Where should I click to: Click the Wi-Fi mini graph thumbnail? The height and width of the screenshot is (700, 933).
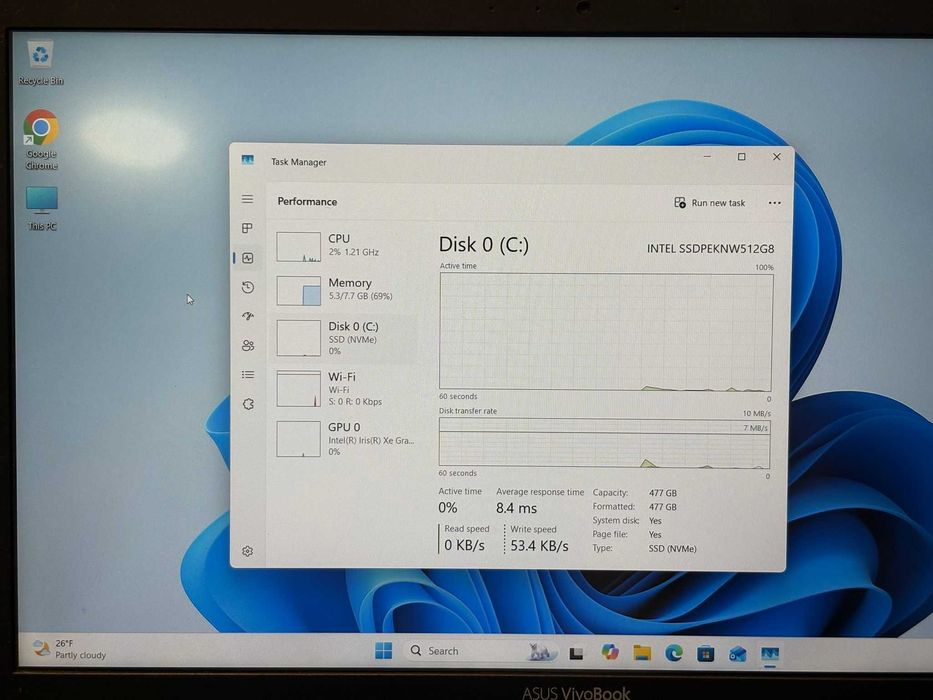coord(299,389)
